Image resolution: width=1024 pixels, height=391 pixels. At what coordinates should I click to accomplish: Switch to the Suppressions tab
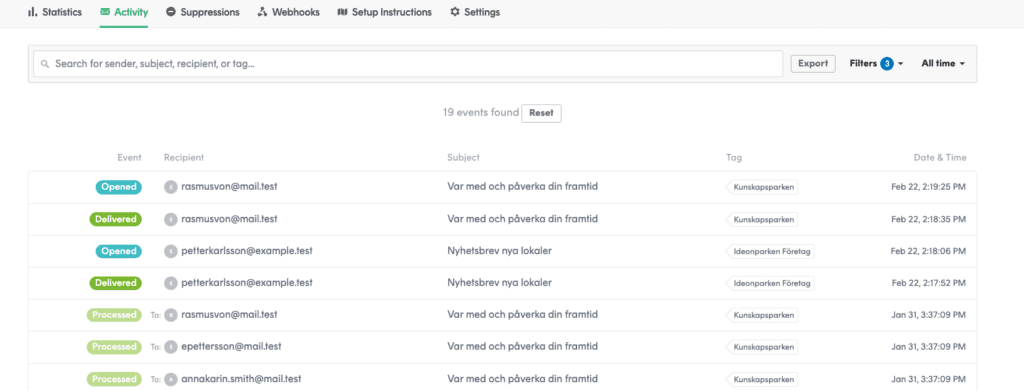tap(202, 12)
